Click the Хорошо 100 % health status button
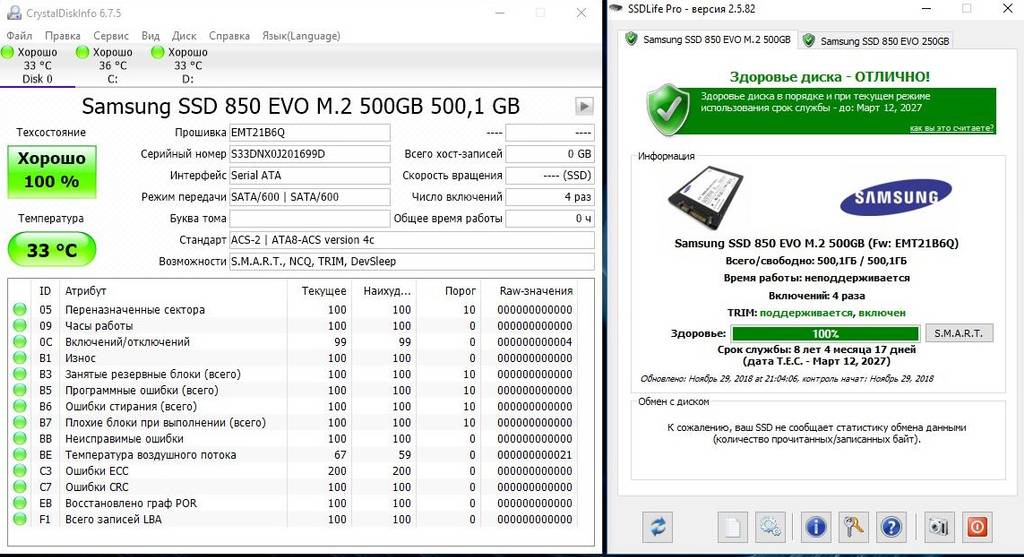 tap(52, 172)
